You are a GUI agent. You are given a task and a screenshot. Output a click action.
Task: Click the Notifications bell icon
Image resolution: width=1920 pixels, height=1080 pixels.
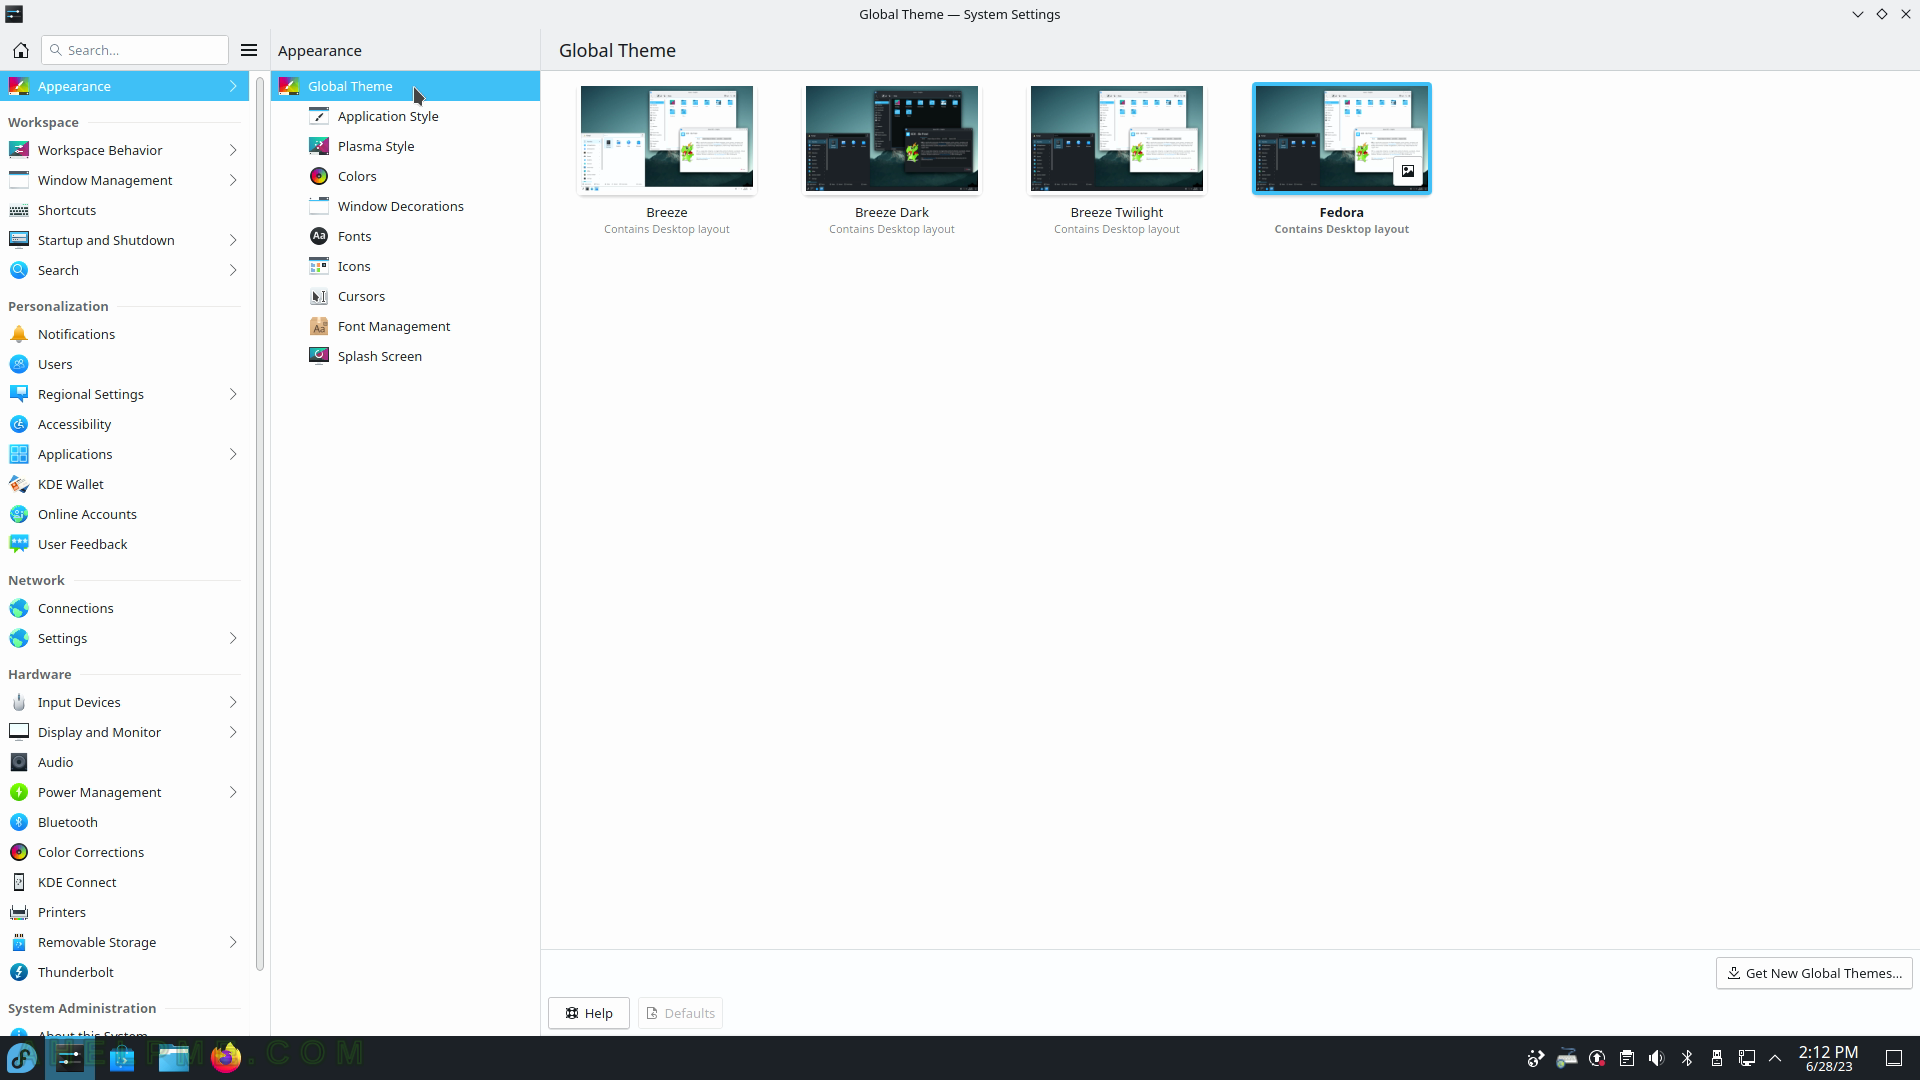pyautogui.click(x=19, y=334)
